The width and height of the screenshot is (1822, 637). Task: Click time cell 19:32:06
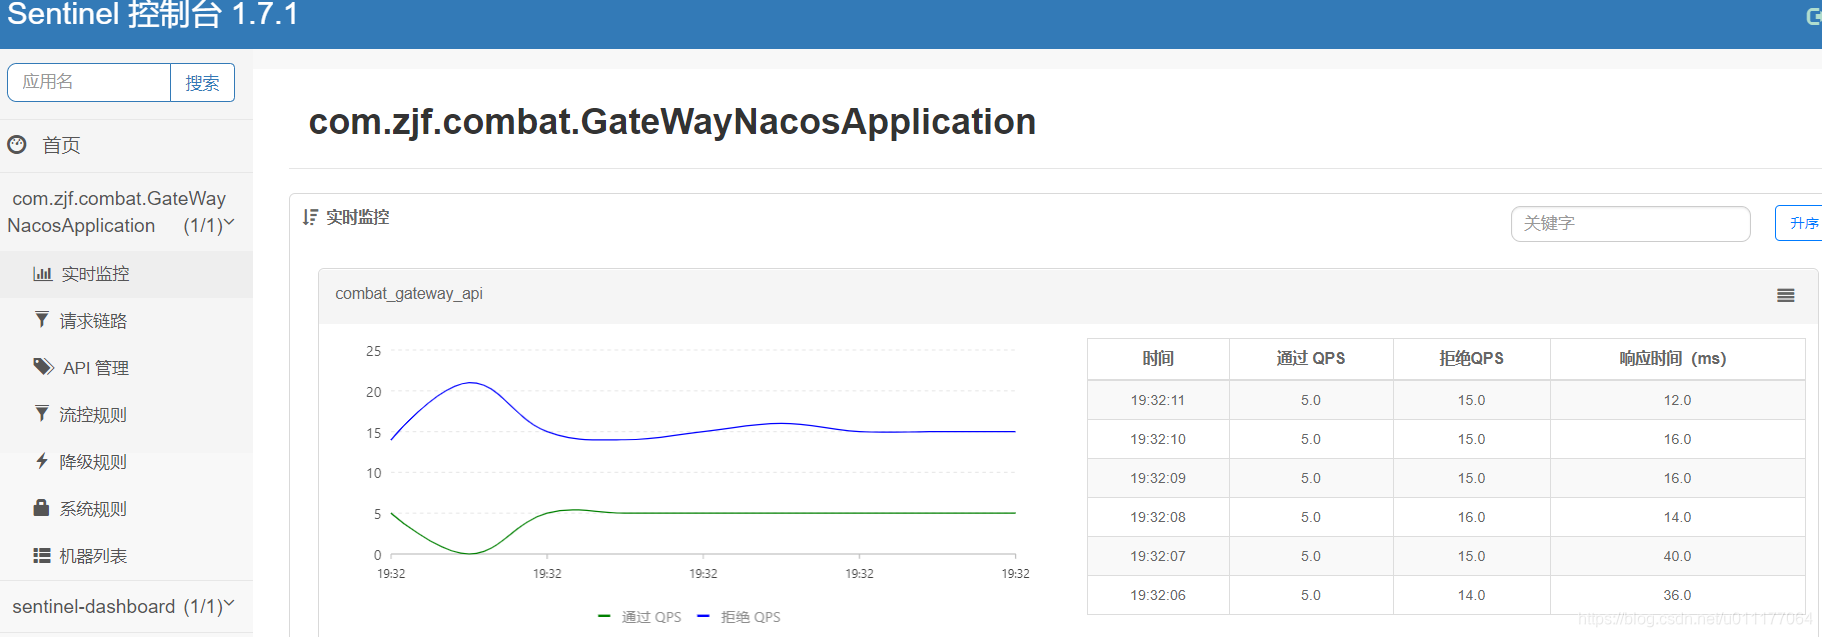(1158, 595)
